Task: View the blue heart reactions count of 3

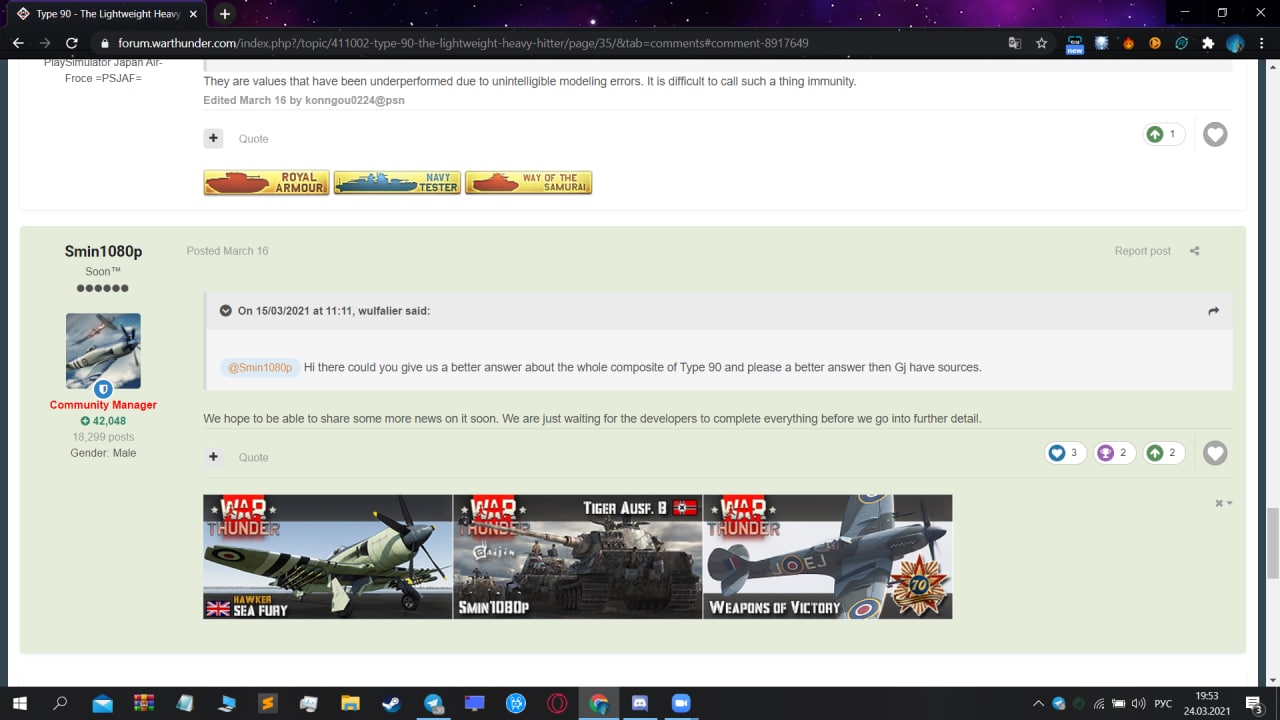Action: (1064, 453)
